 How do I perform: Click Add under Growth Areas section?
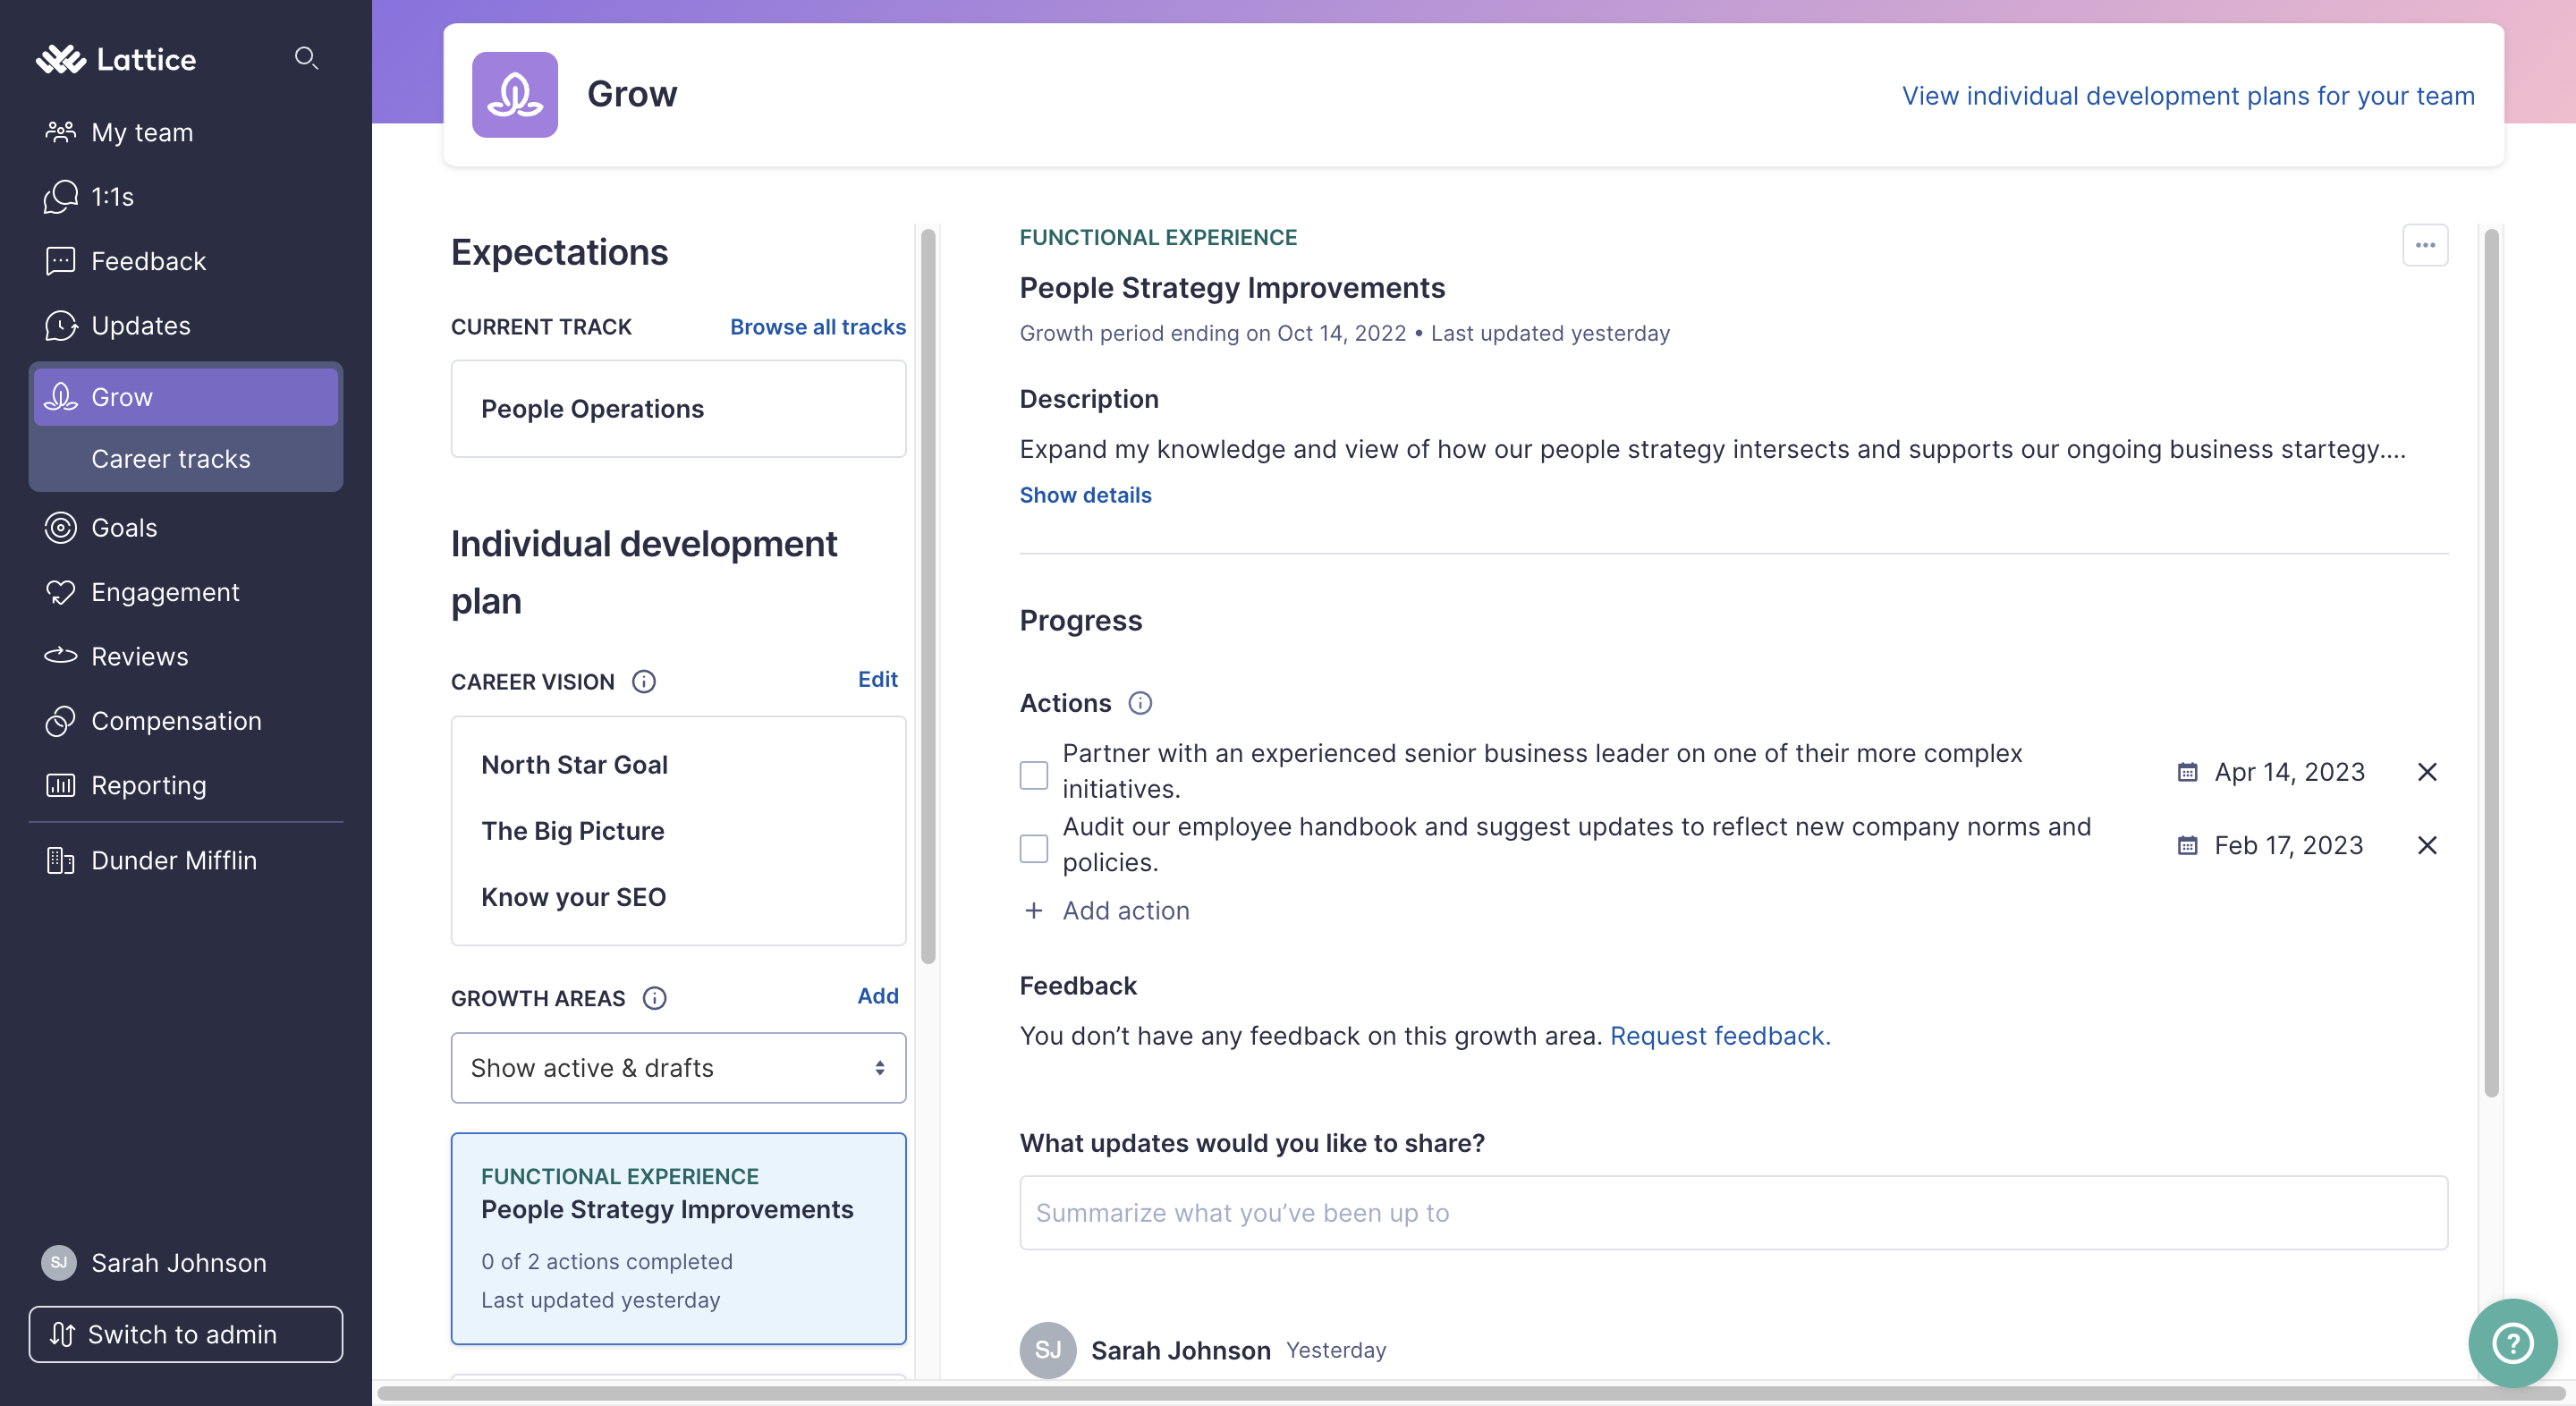coord(877,995)
